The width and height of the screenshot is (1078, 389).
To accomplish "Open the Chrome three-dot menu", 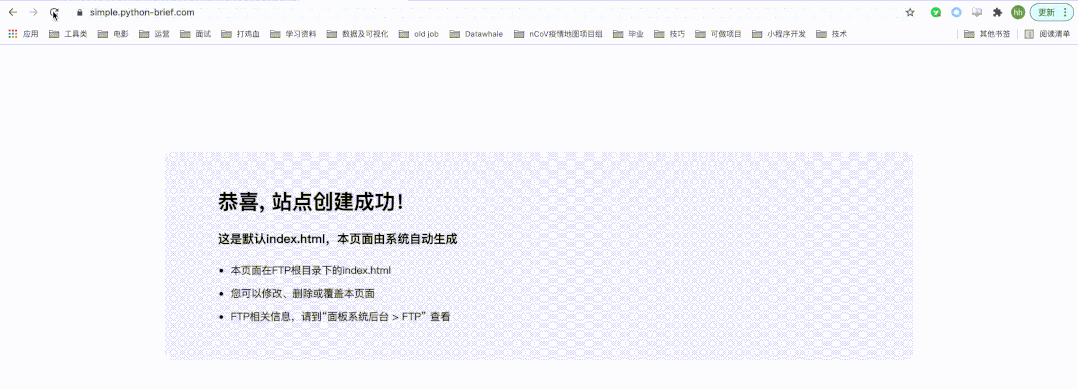I will [1065, 12].
